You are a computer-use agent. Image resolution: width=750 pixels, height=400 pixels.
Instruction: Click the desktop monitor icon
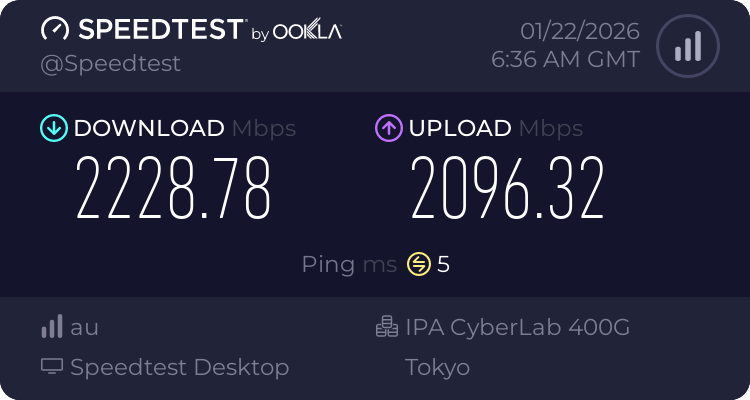(52, 367)
